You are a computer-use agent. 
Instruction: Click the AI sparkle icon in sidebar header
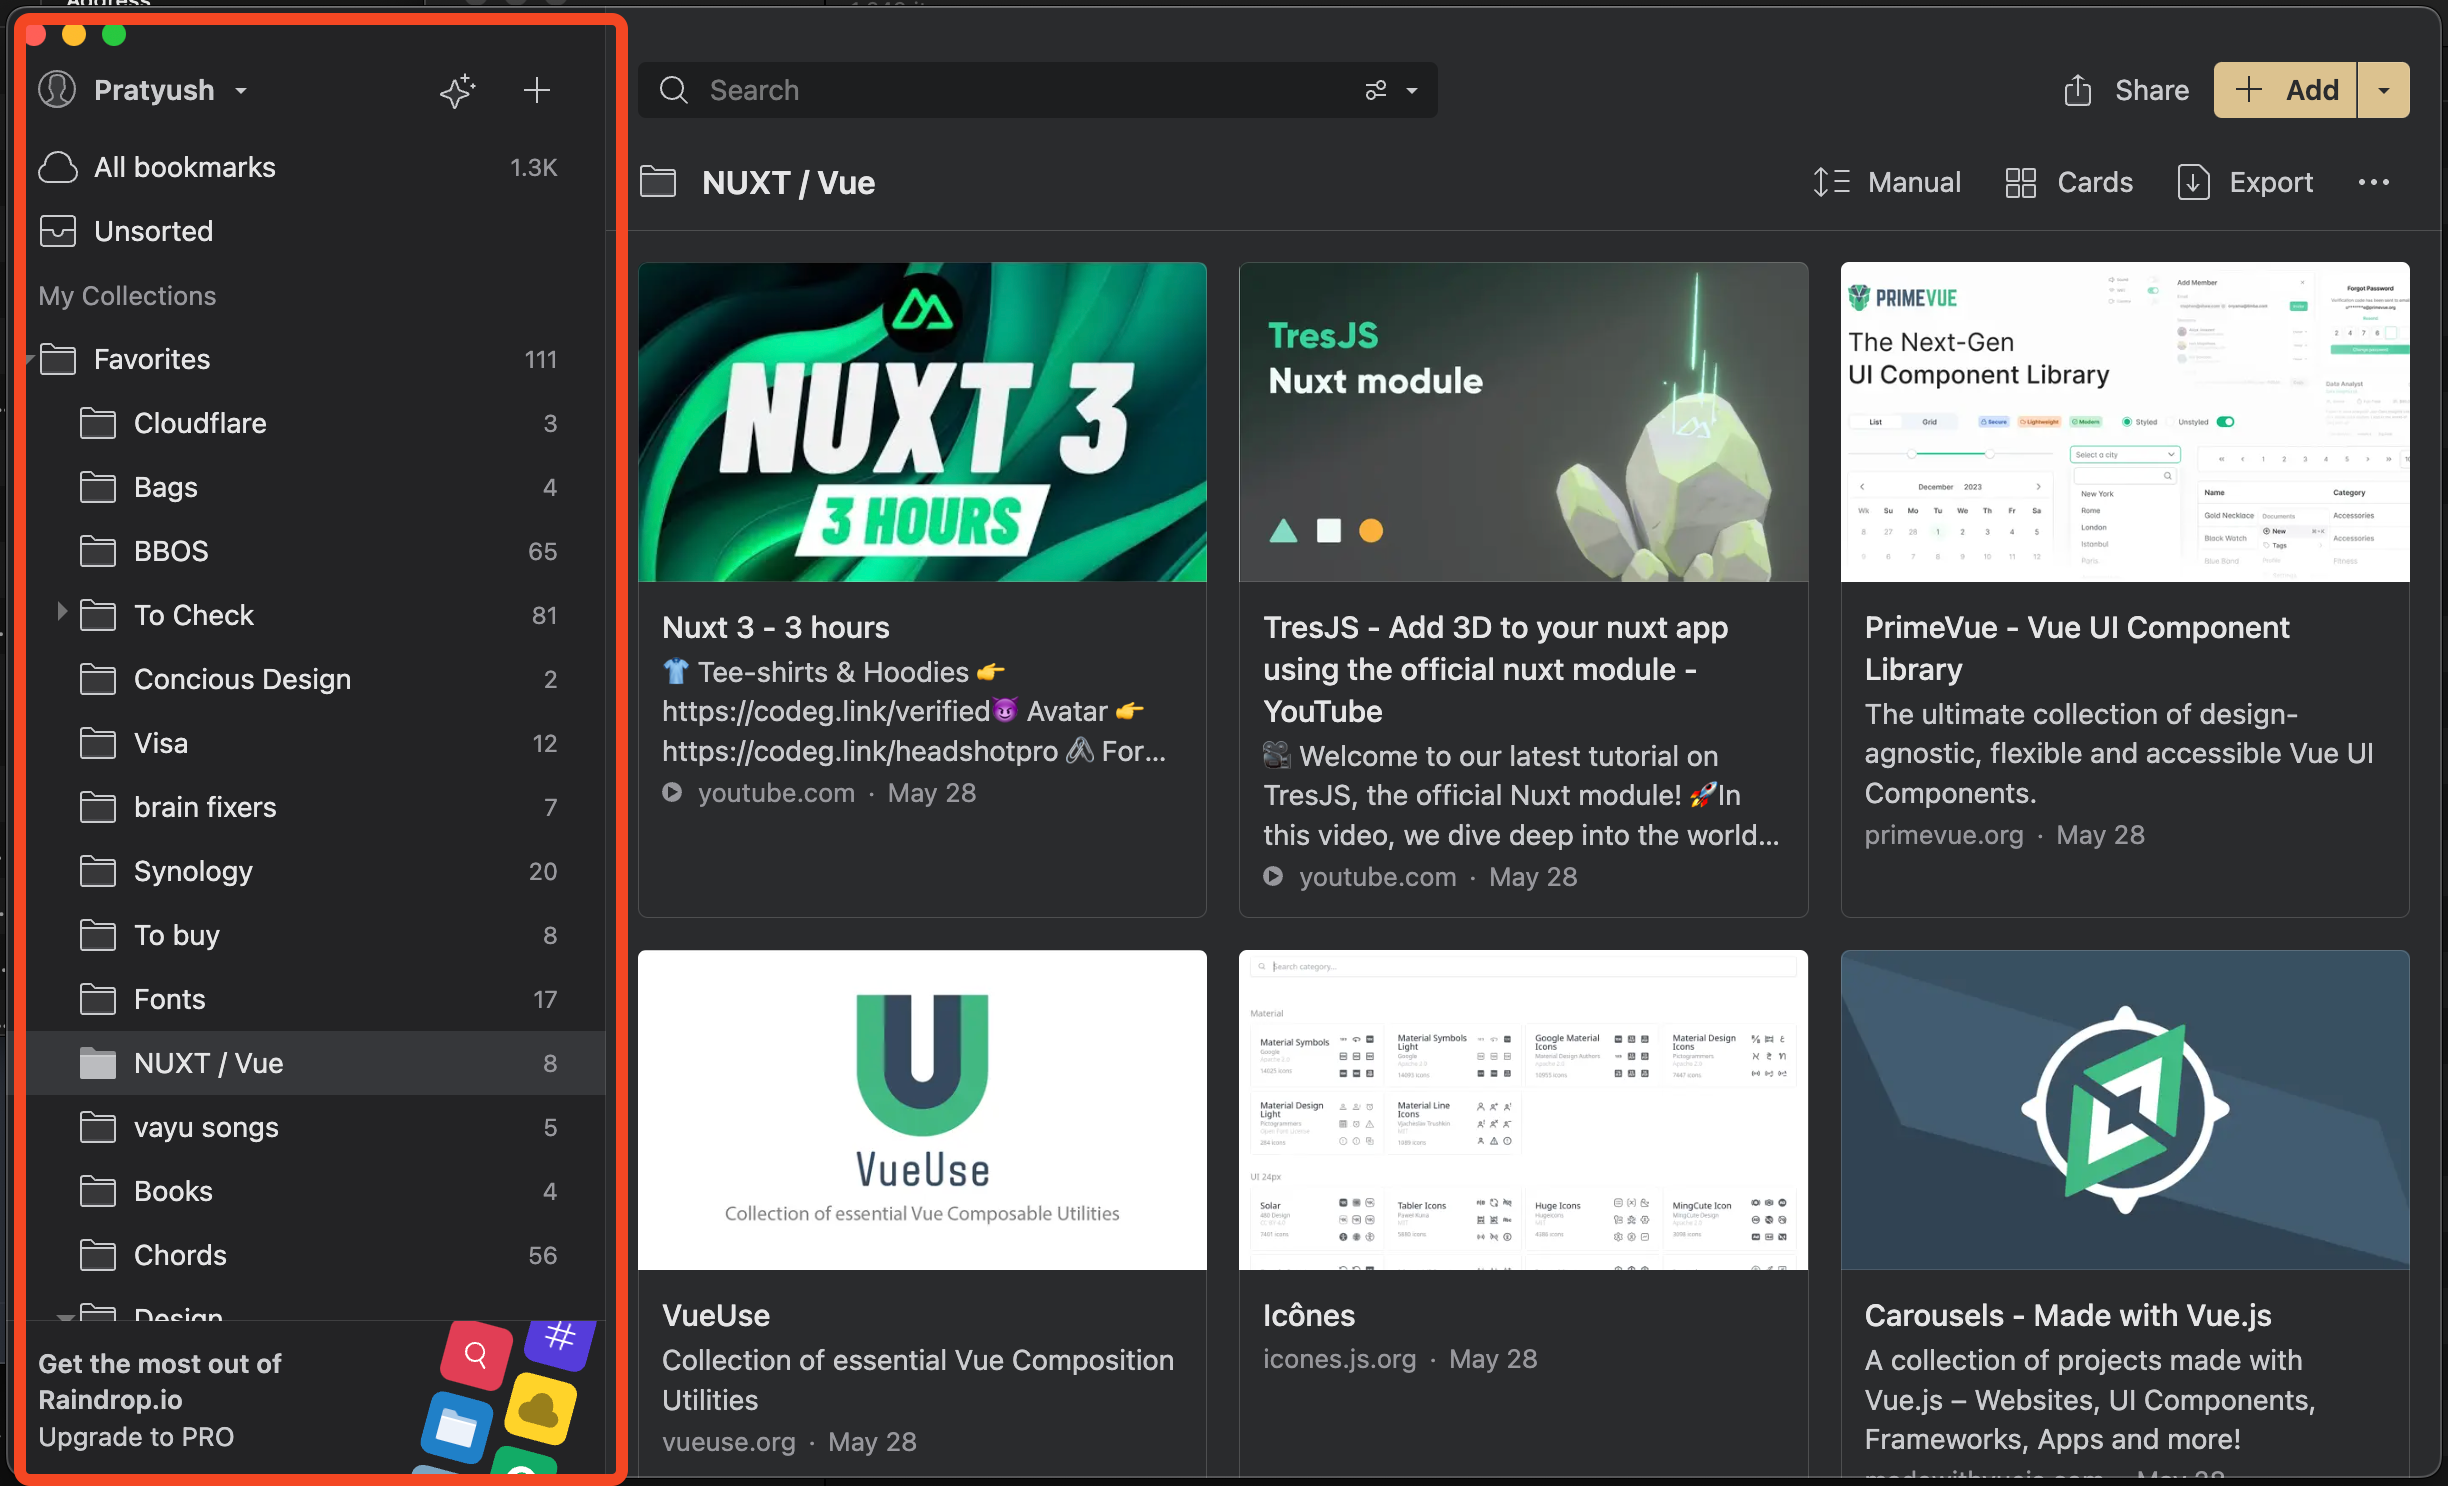point(458,91)
